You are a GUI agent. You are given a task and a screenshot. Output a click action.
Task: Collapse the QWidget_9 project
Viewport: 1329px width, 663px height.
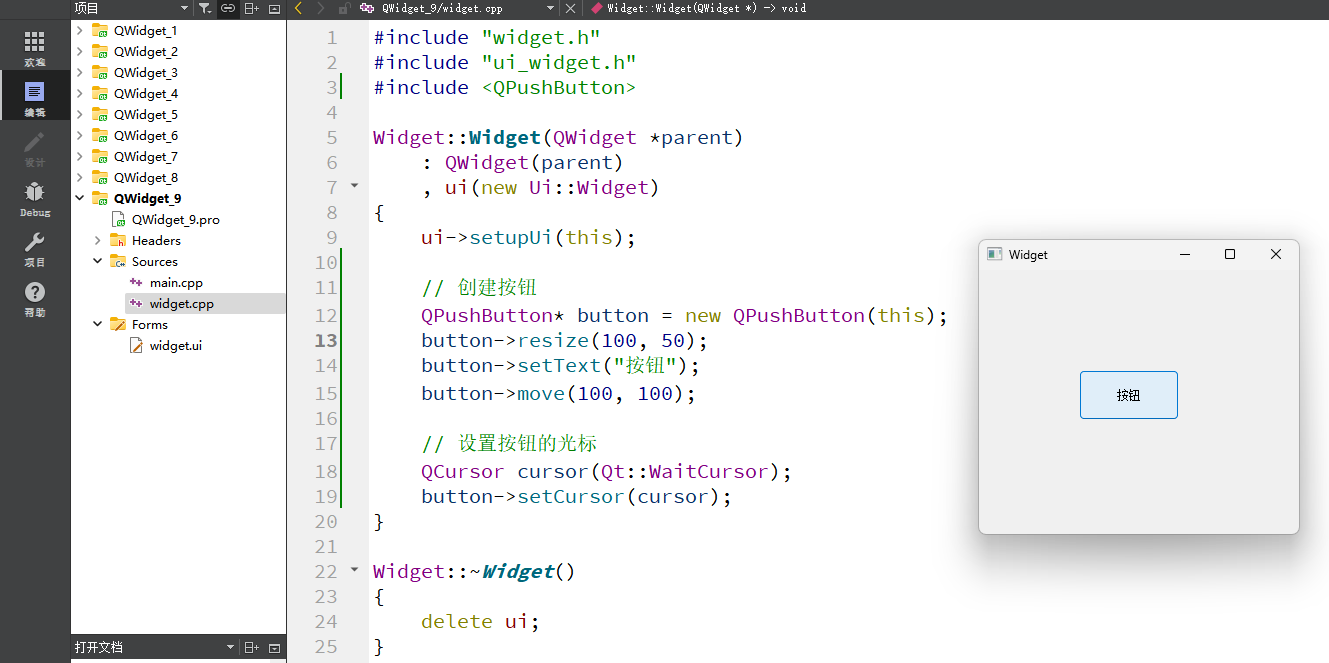coord(80,198)
